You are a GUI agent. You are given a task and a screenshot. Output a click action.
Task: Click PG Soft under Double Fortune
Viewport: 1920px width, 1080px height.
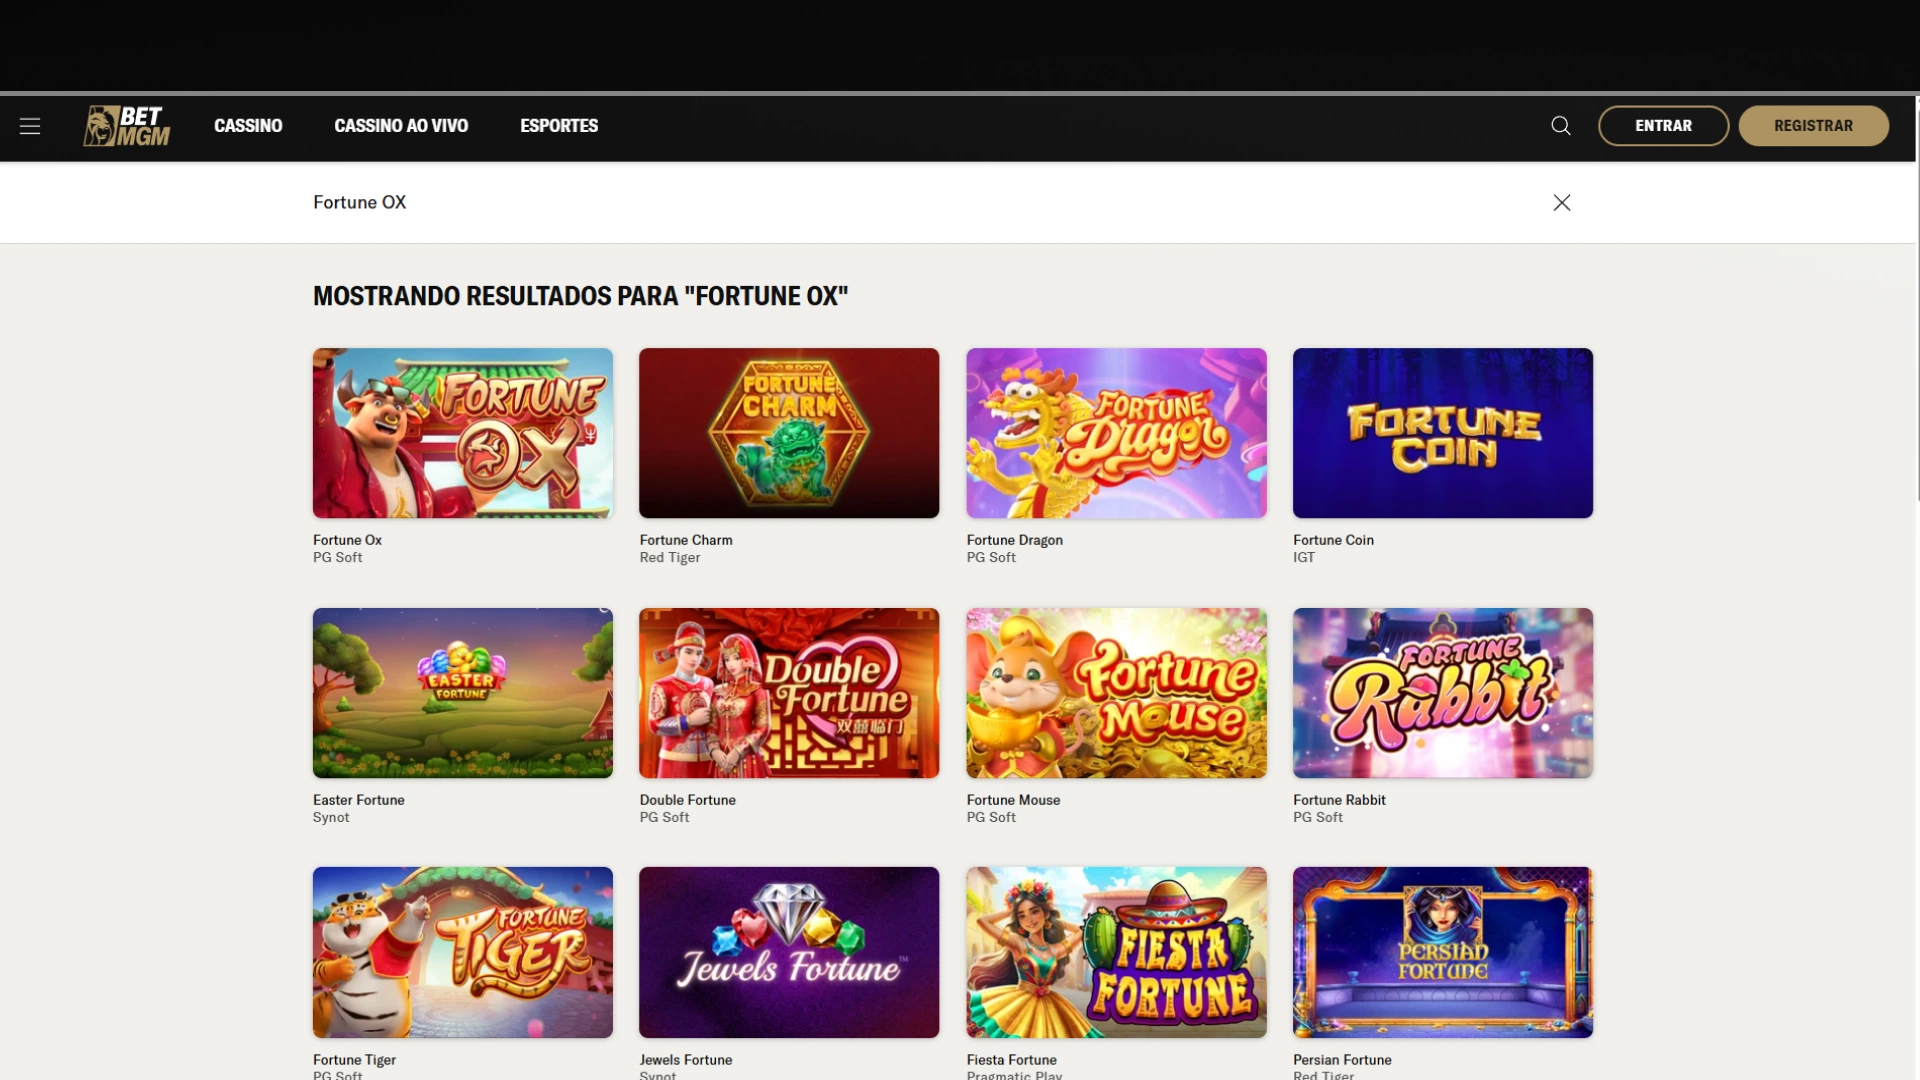point(664,818)
